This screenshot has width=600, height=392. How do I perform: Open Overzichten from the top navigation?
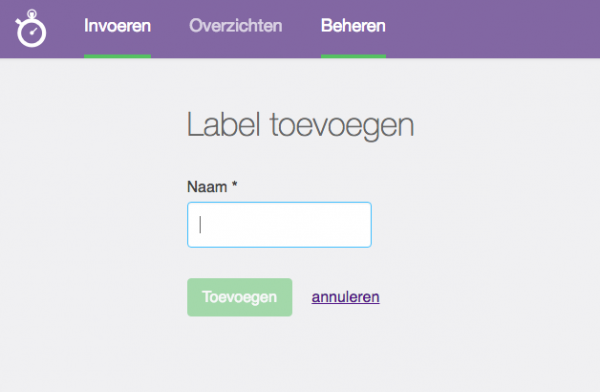click(236, 26)
